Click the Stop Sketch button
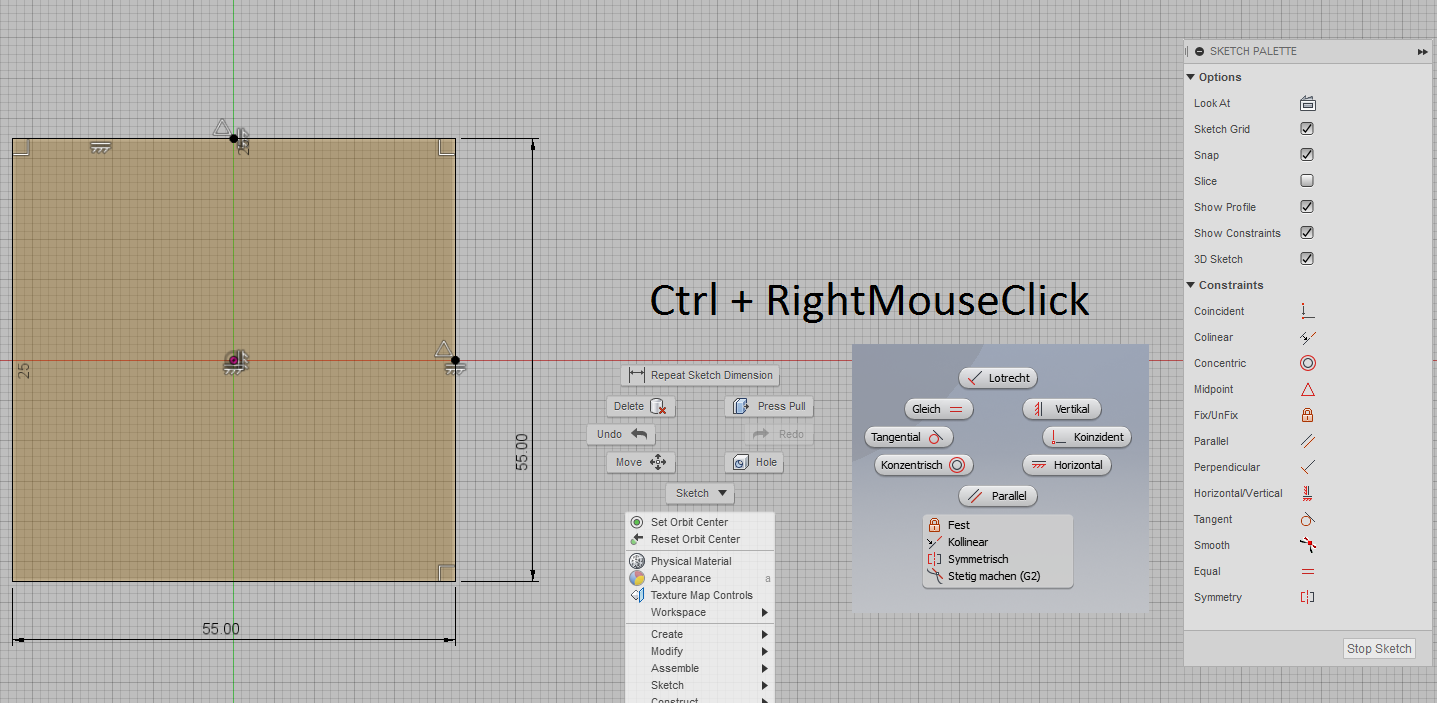Screen dimensions: 1437x703 click(1379, 648)
